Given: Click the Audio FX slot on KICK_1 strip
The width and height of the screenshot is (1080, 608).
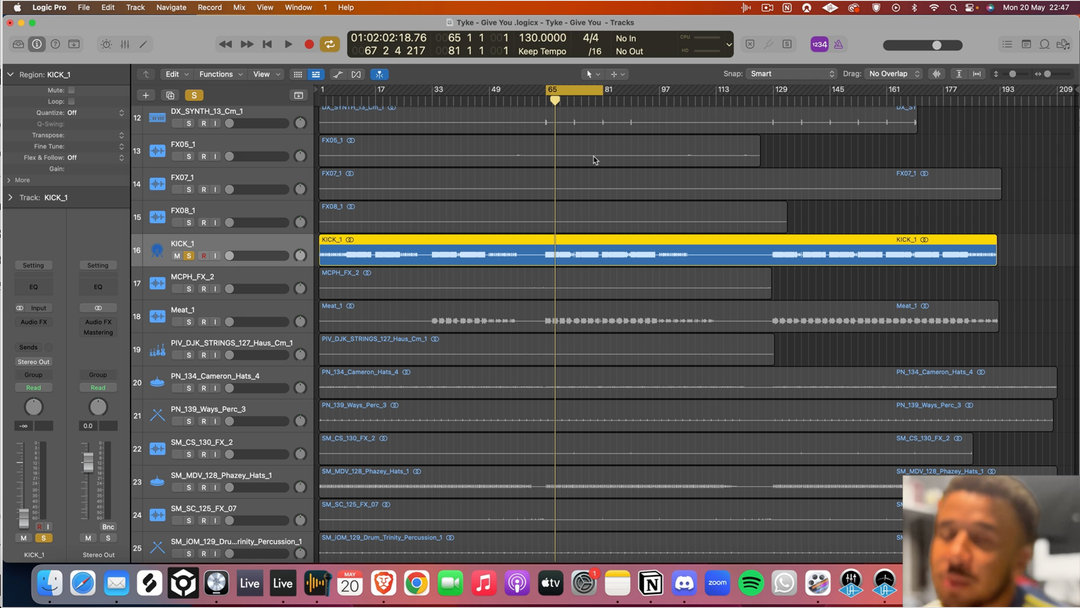Looking at the screenshot, I should coord(33,322).
